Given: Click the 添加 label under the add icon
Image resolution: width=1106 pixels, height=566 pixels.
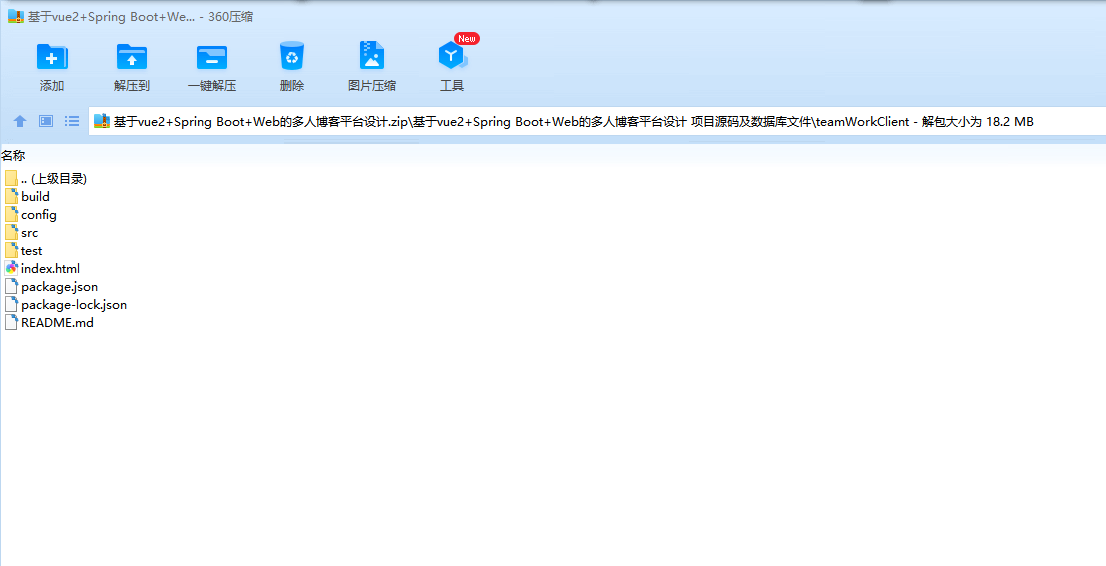Looking at the screenshot, I should [52, 85].
